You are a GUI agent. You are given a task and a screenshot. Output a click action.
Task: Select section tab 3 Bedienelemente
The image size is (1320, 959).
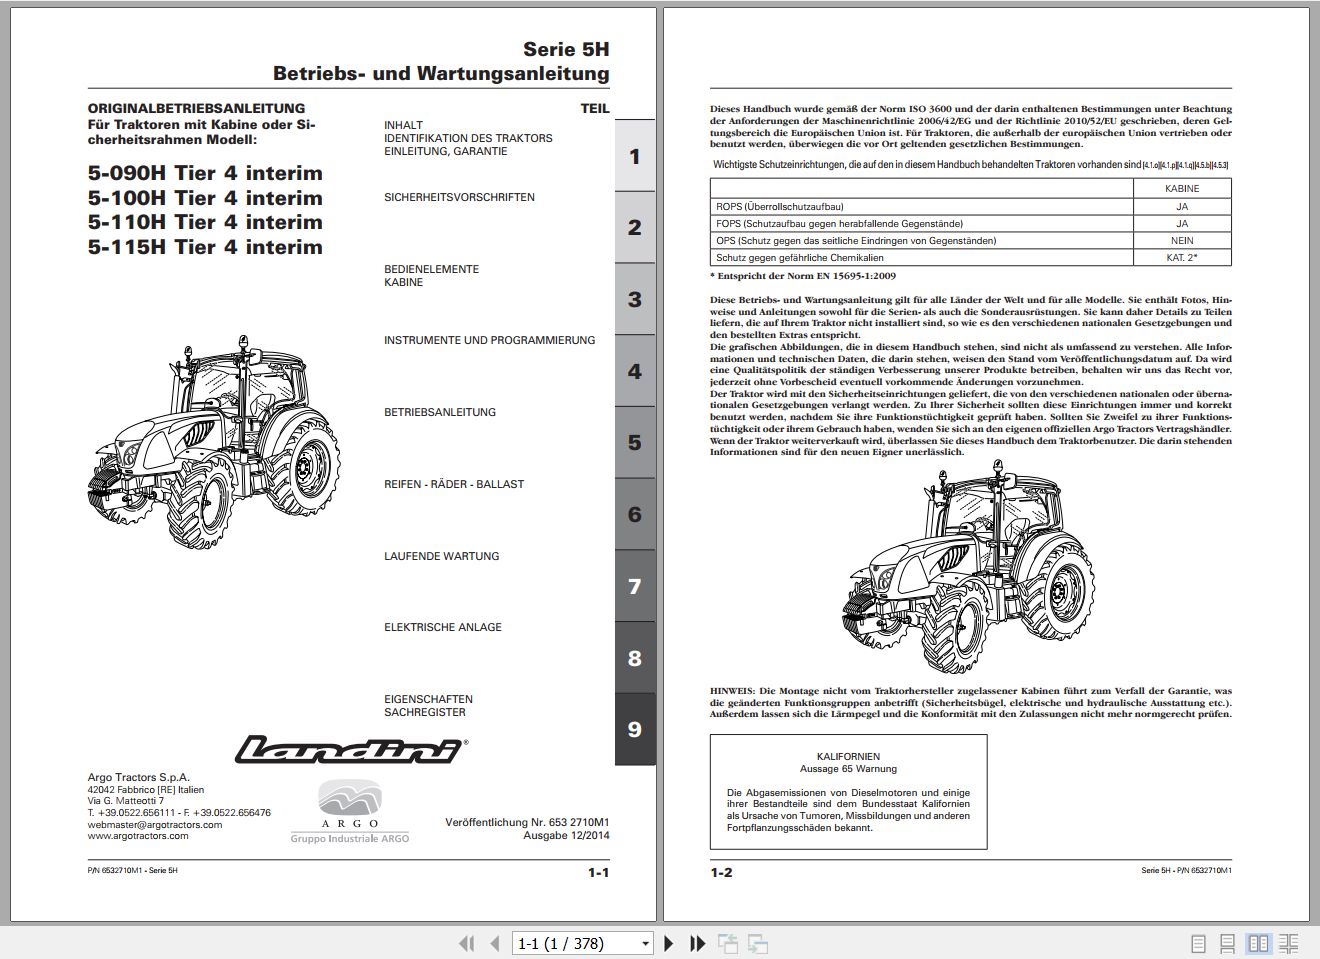pos(634,299)
